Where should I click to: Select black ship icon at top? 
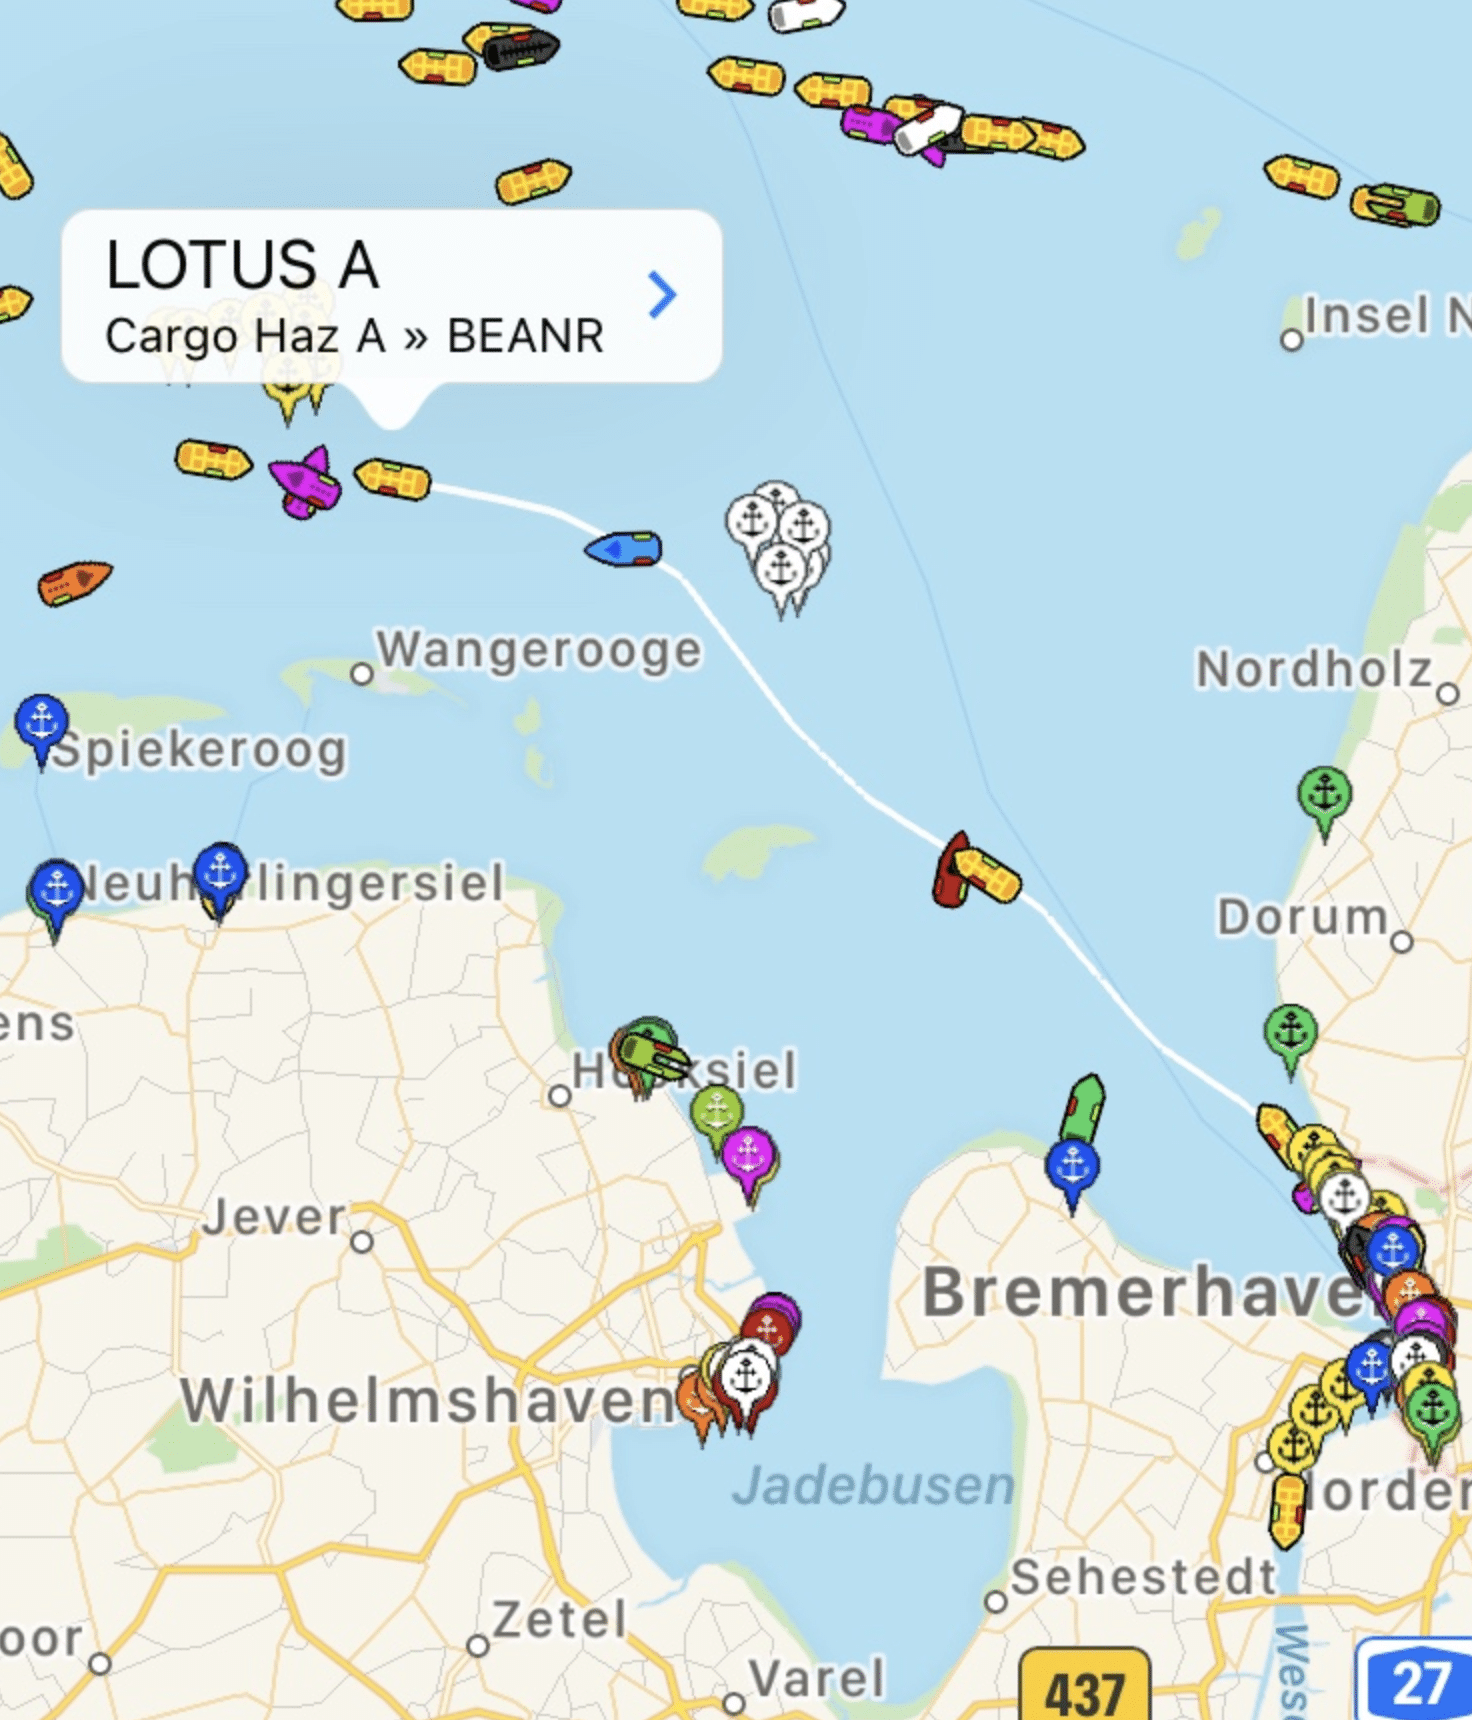(x=520, y=48)
